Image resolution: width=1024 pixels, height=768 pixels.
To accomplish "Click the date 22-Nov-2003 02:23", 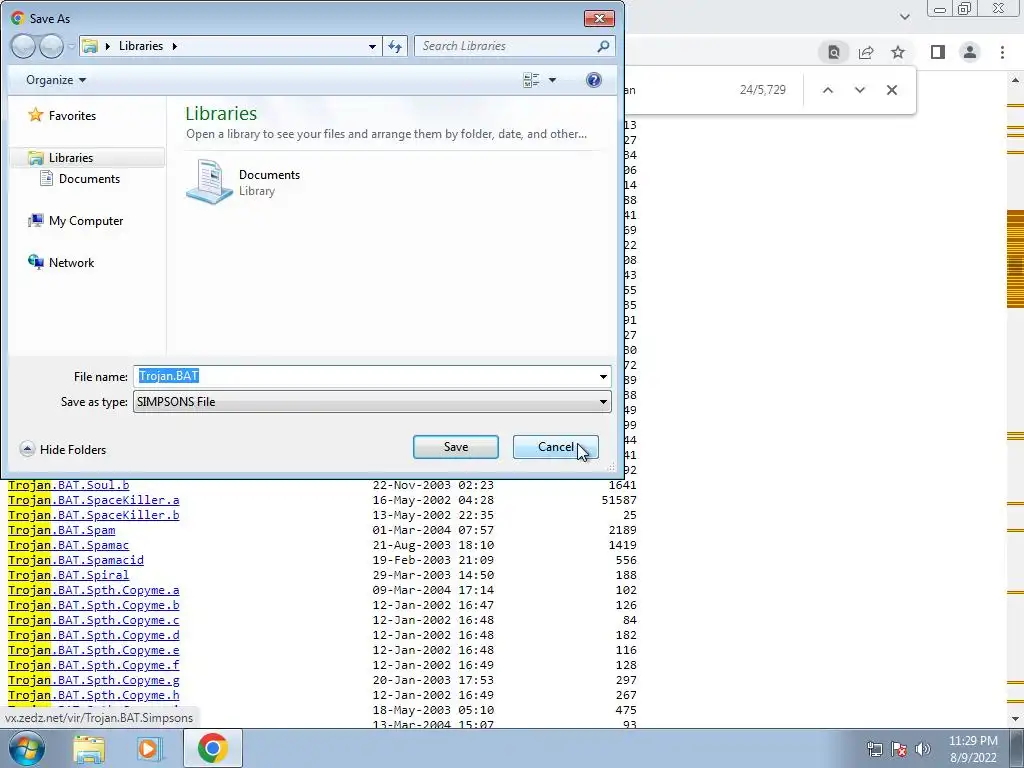I will point(433,485).
